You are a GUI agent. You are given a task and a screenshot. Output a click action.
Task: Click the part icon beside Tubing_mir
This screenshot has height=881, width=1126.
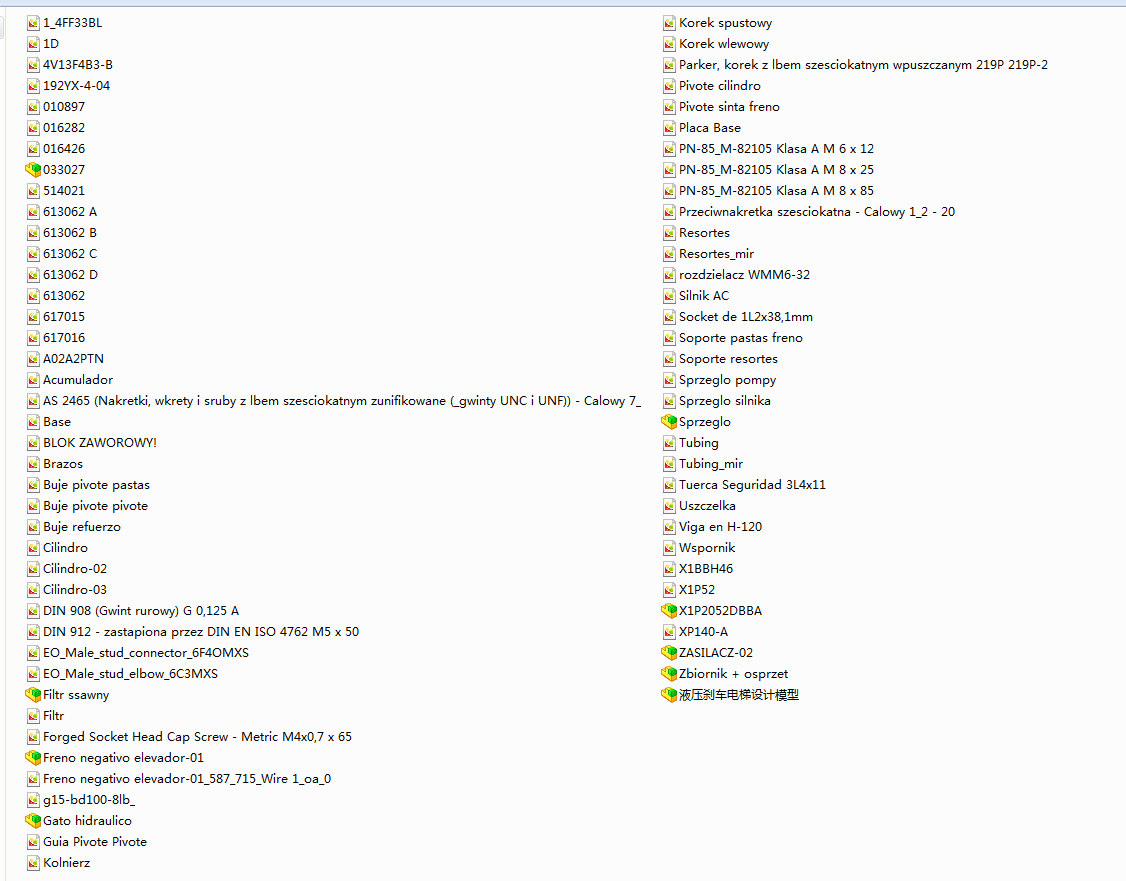point(669,464)
